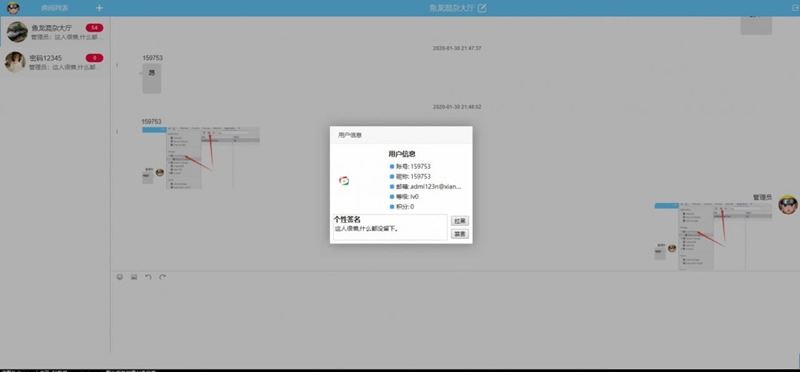The width and height of the screenshot is (800, 372).
Task: Click the unread badge showing 54
Action: pos(94,28)
